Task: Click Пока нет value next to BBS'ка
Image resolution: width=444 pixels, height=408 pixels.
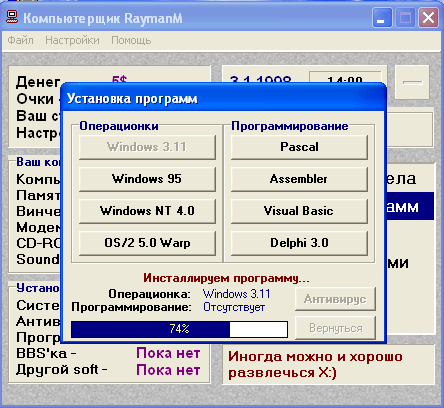Action: [168, 353]
